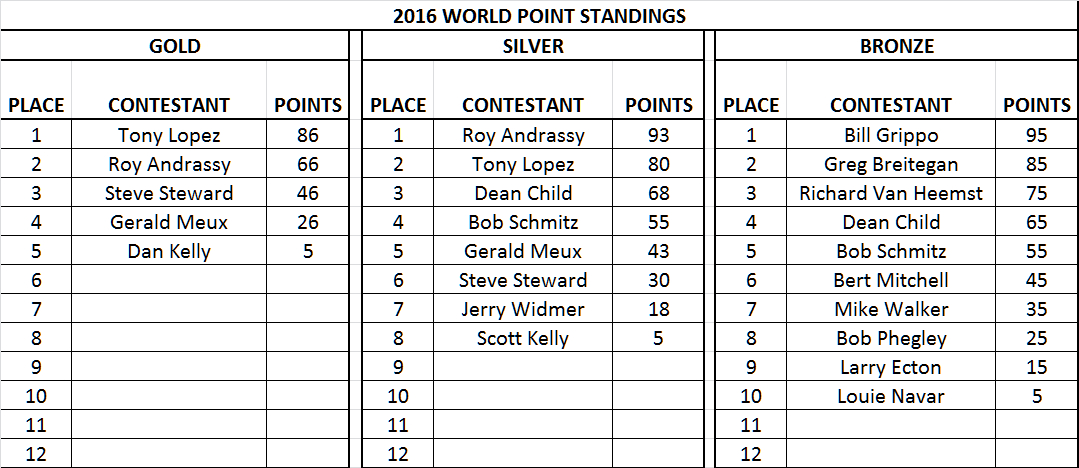Click Jerry Widmer's name cell

point(523,309)
